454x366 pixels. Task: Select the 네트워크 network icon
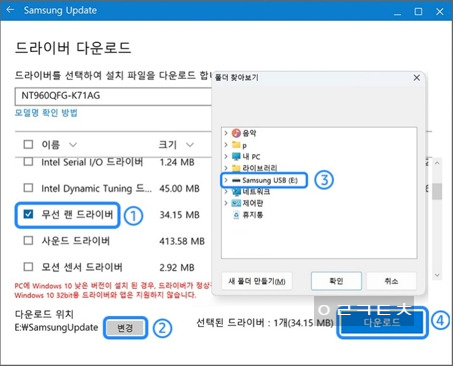[x=236, y=192]
